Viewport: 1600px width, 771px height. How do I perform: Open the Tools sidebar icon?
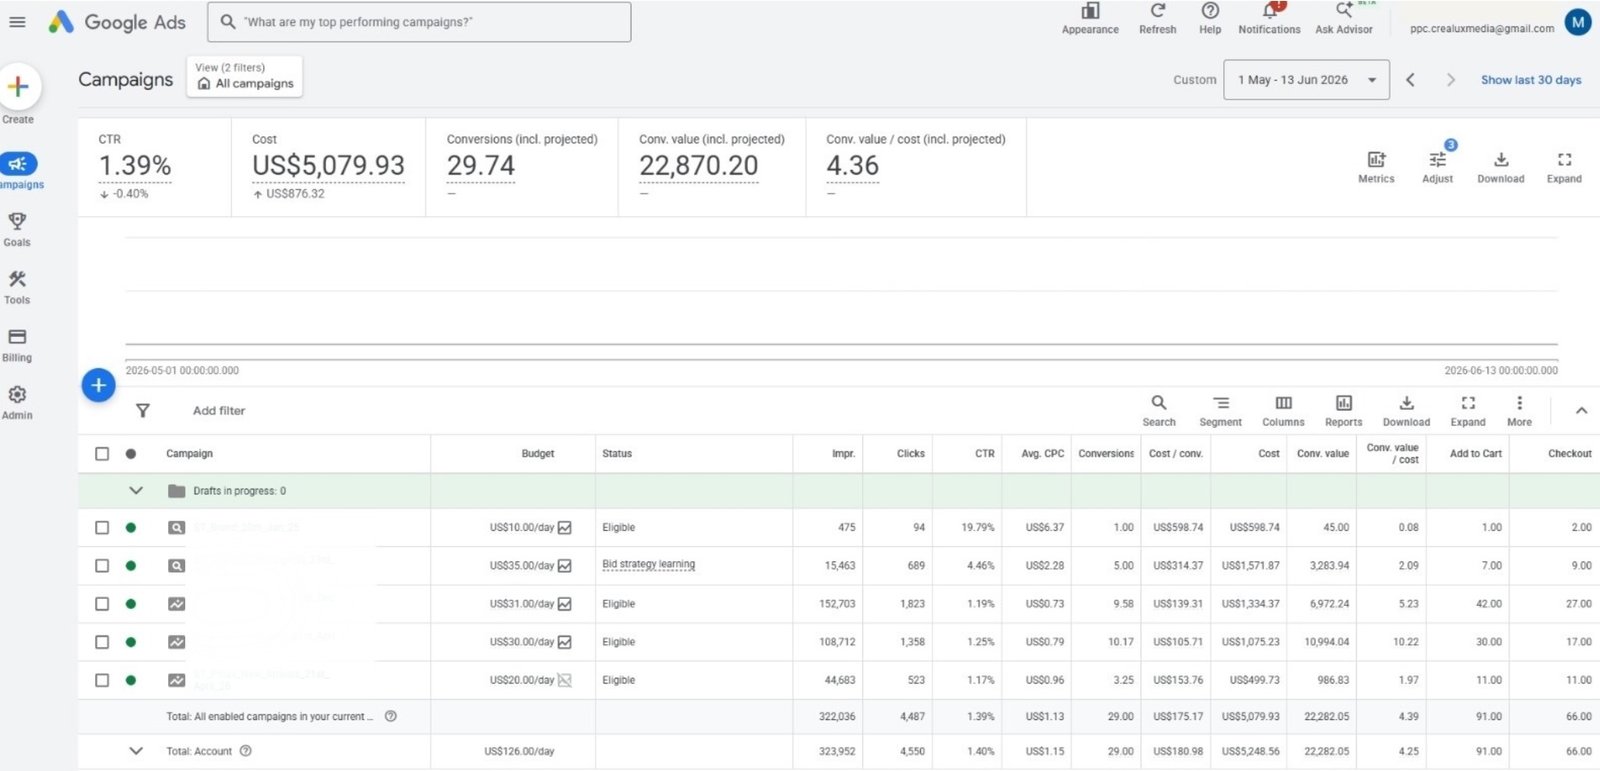pyautogui.click(x=17, y=279)
